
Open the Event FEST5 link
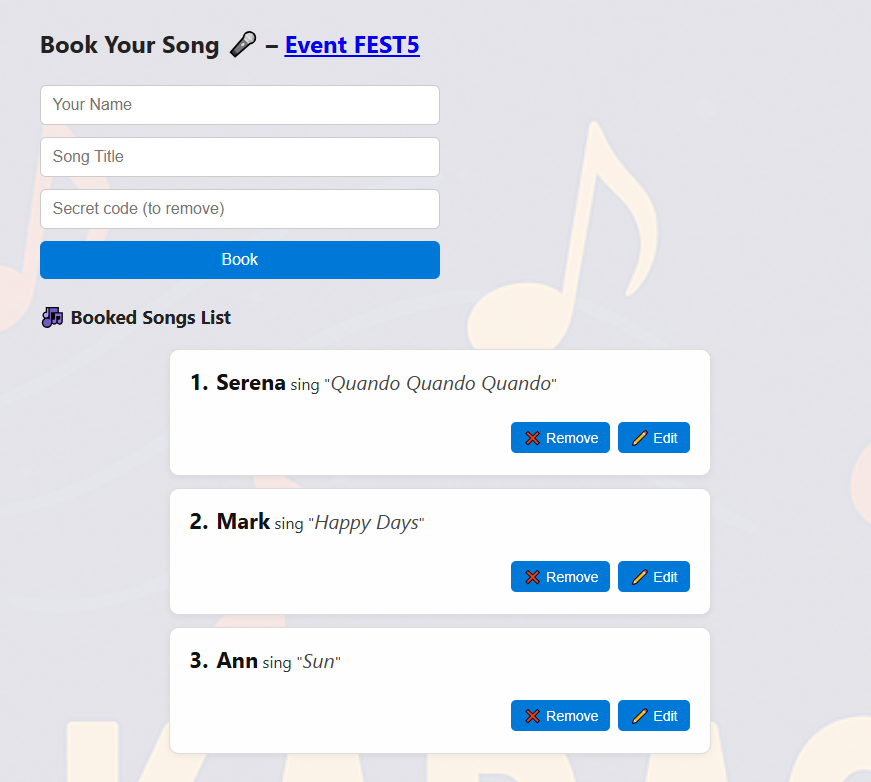352,45
